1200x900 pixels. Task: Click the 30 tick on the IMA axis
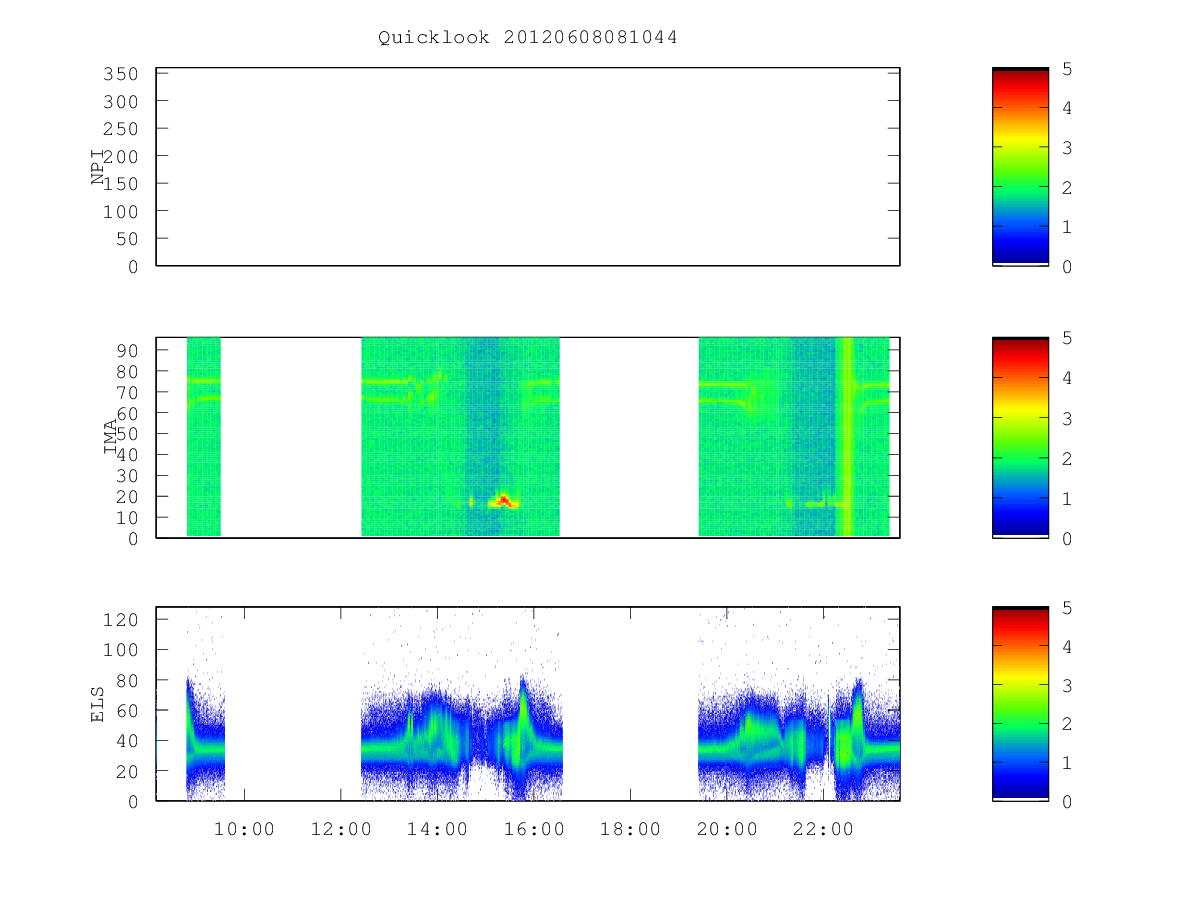[126, 476]
